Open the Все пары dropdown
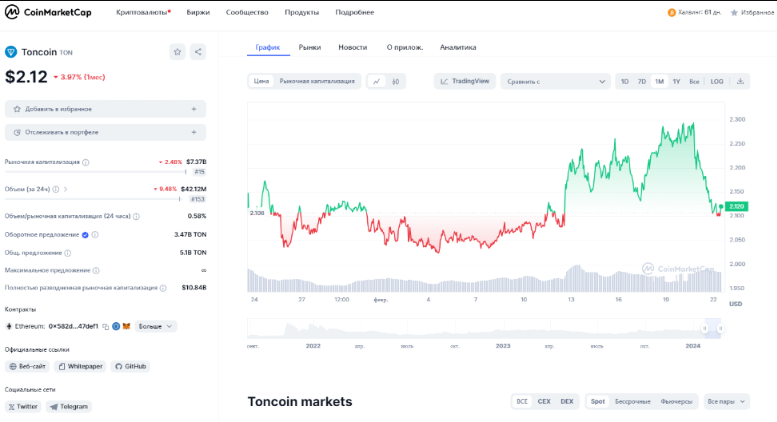 tap(726, 401)
